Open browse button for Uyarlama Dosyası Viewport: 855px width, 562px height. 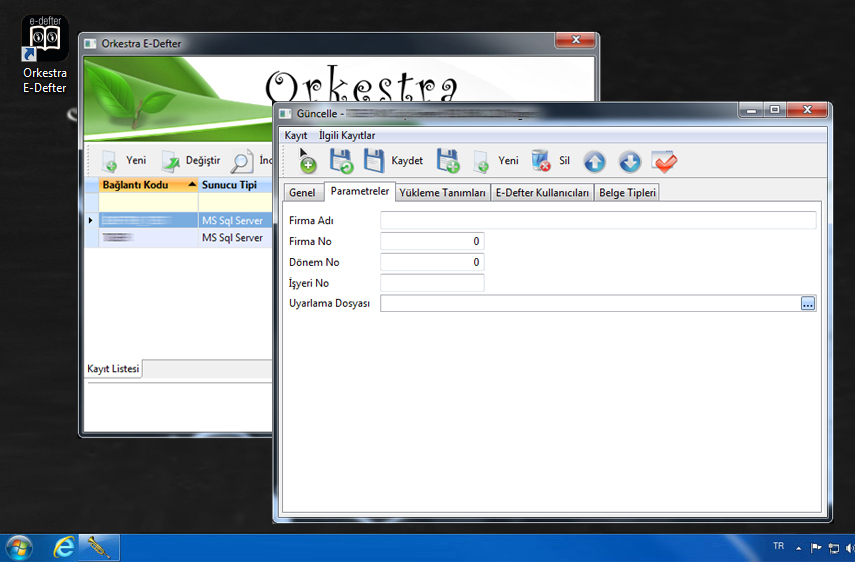[x=808, y=304]
